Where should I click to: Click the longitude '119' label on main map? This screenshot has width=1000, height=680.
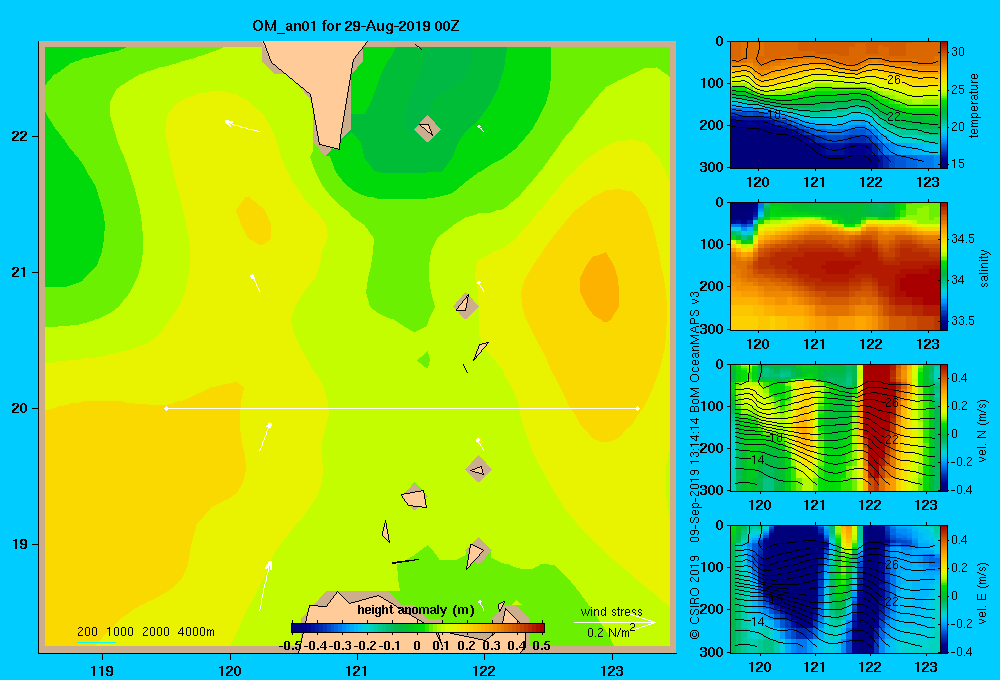click(102, 670)
